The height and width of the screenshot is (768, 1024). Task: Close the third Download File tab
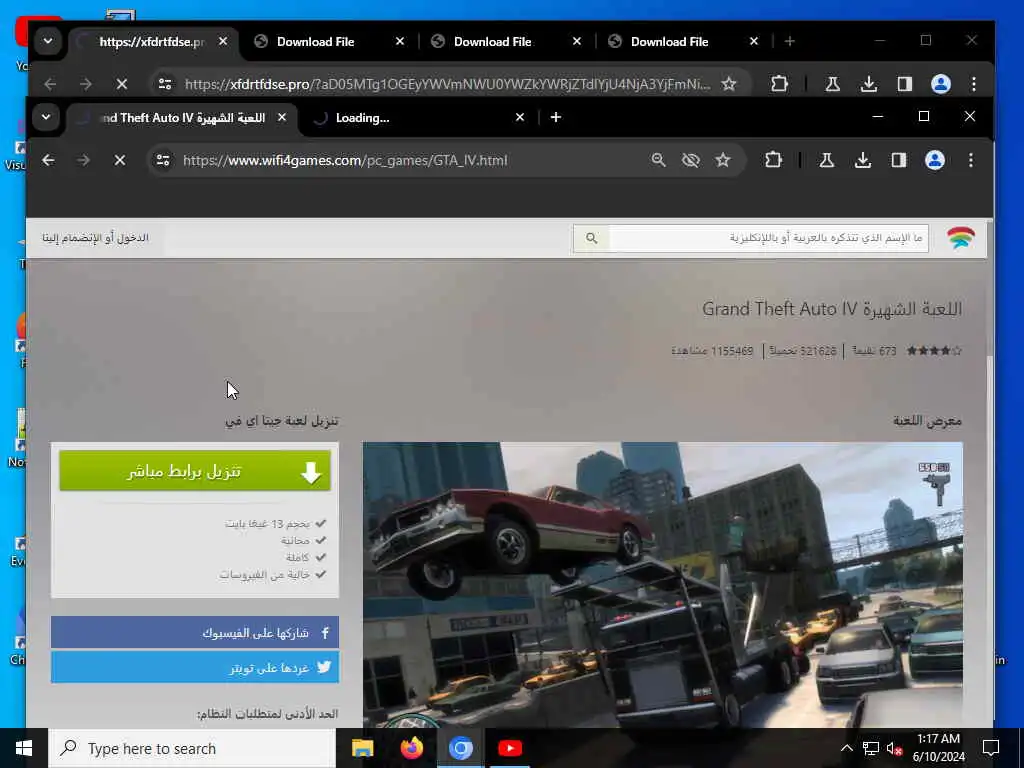754,41
